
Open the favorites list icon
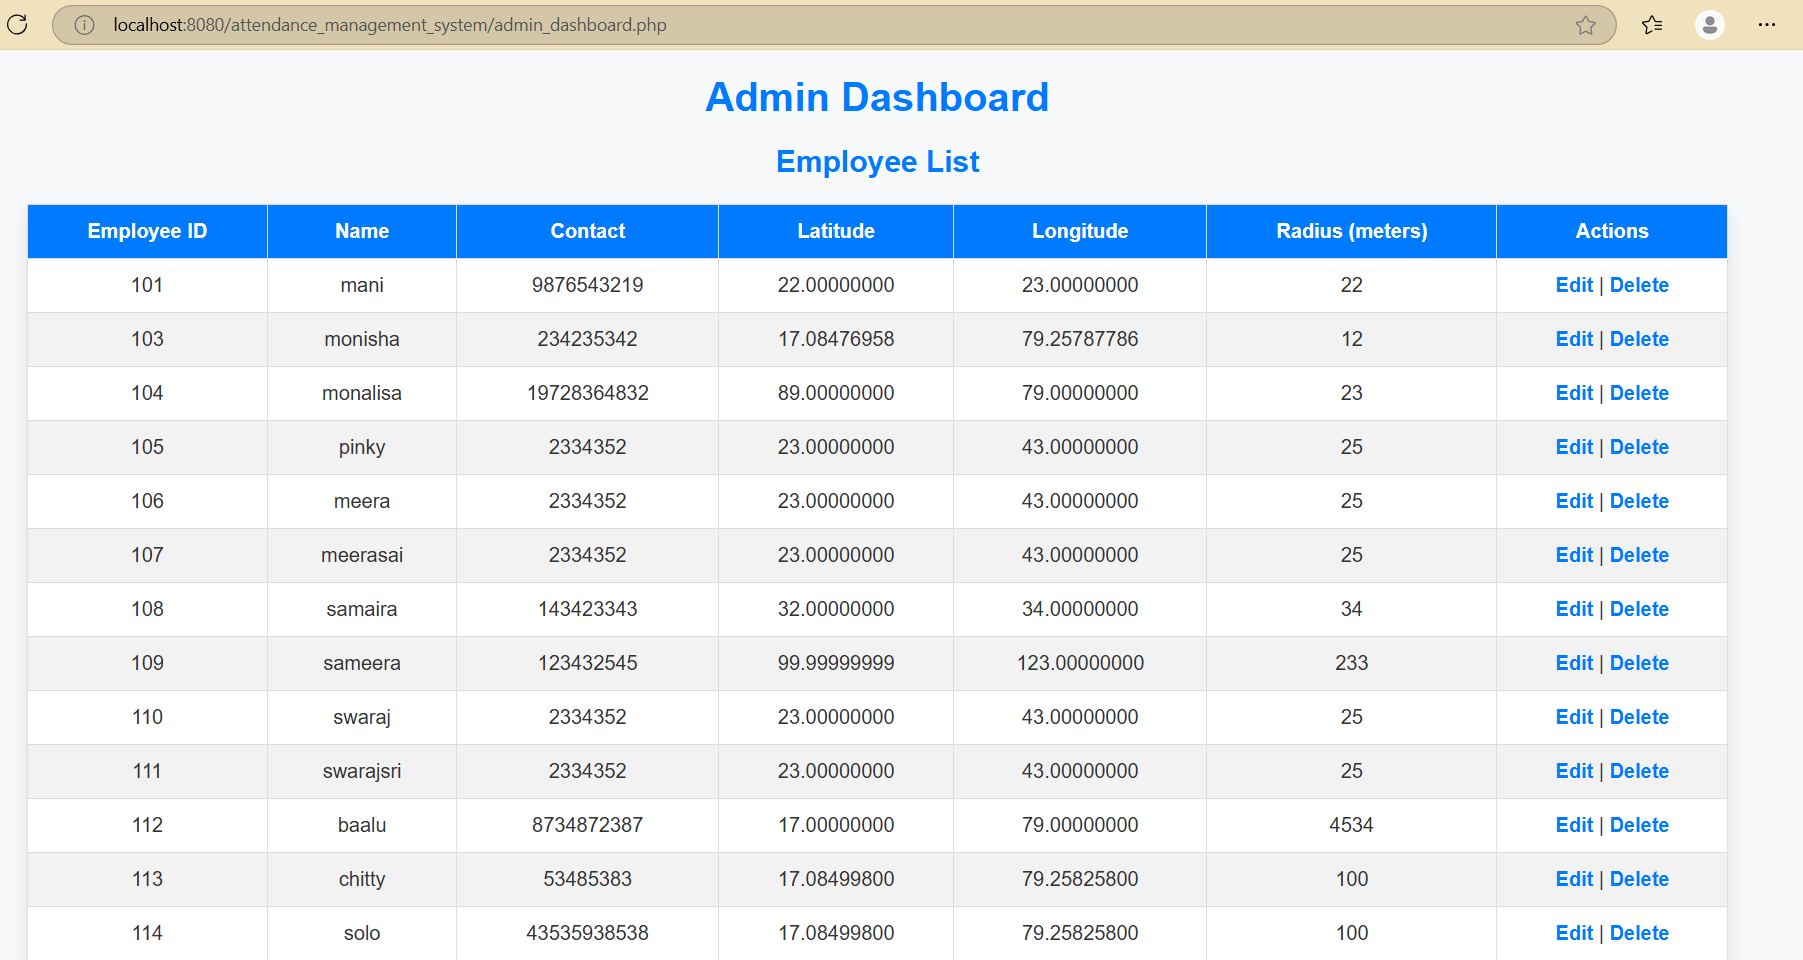(x=1652, y=25)
